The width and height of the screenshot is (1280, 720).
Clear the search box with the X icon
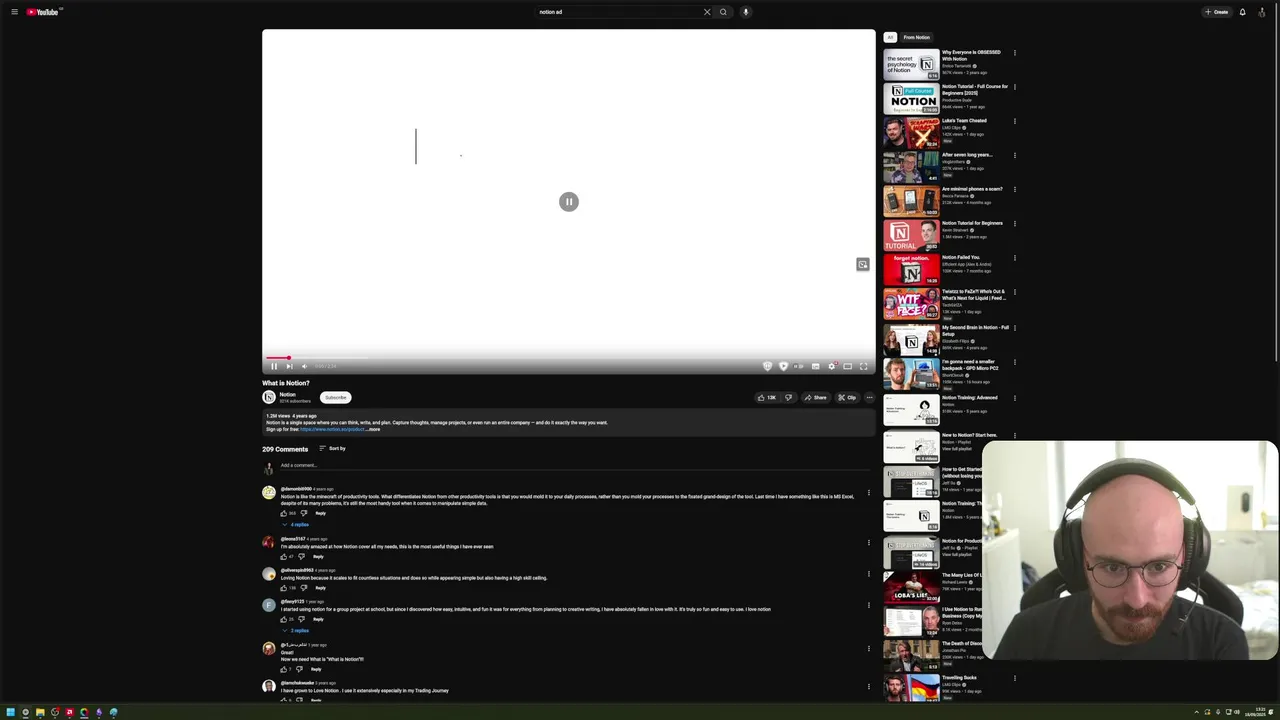point(707,12)
